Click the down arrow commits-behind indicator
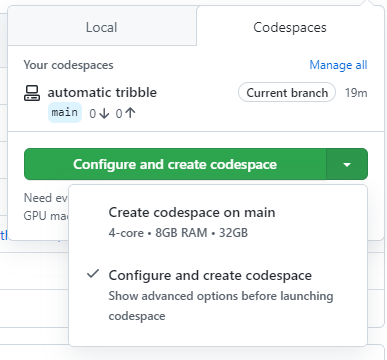Viewport: 387px width, 360px height. pyautogui.click(x=104, y=114)
